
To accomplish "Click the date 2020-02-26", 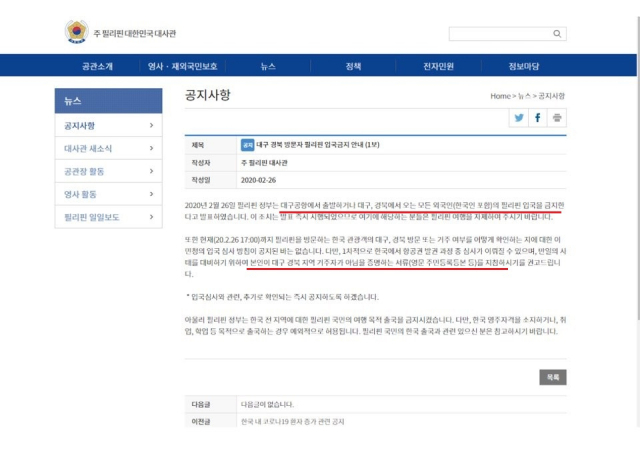I will coord(258,180).
